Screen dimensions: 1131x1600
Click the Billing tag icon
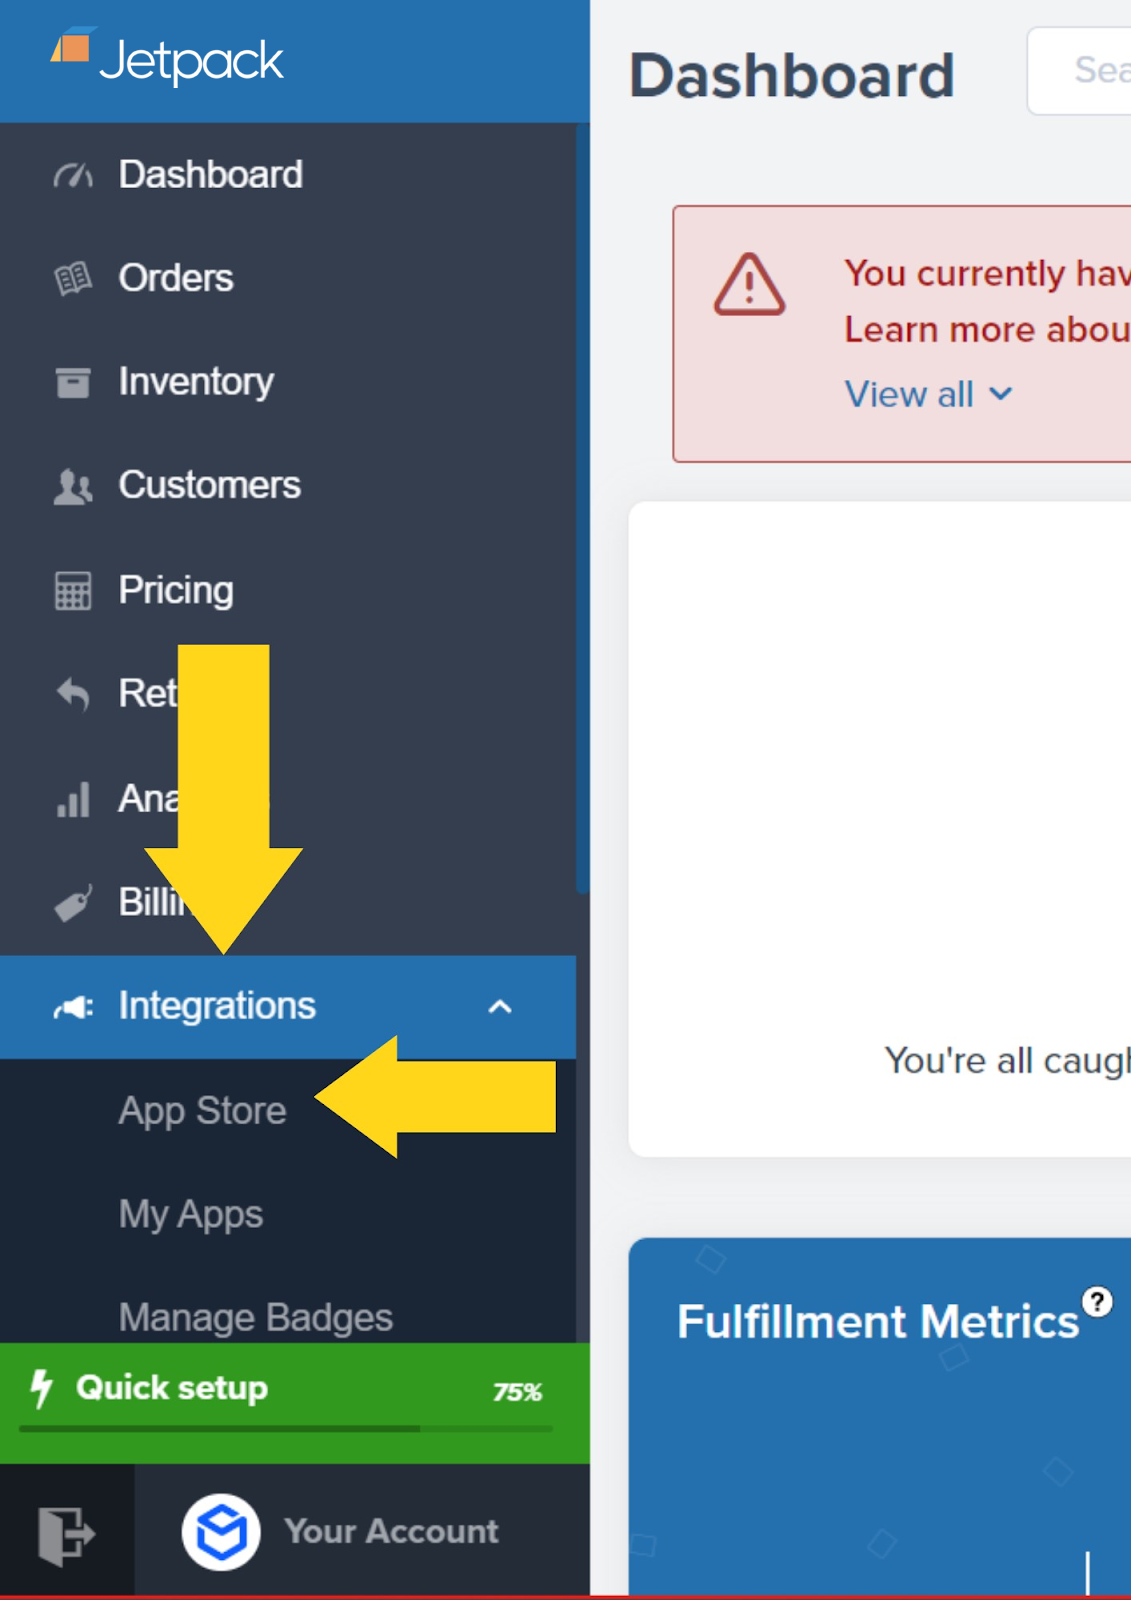(73, 902)
